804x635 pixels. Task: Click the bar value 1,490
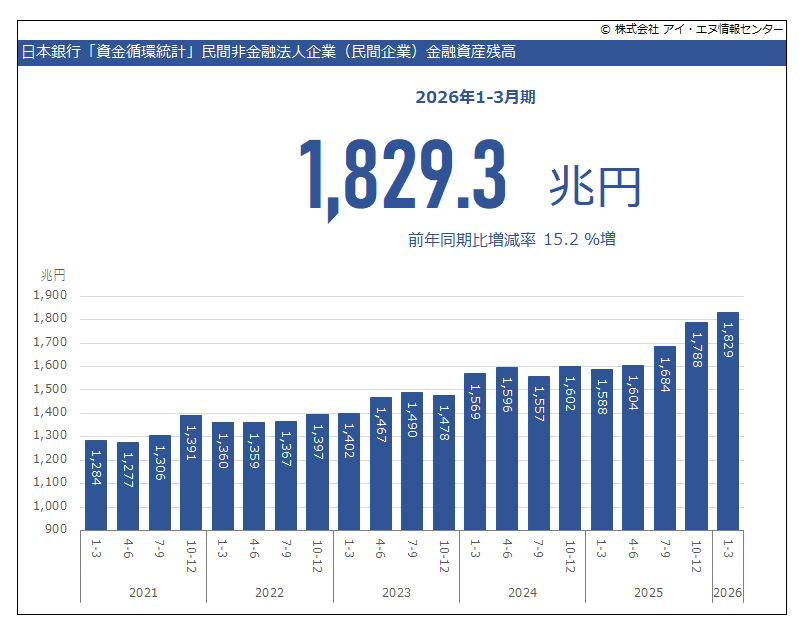point(412,420)
